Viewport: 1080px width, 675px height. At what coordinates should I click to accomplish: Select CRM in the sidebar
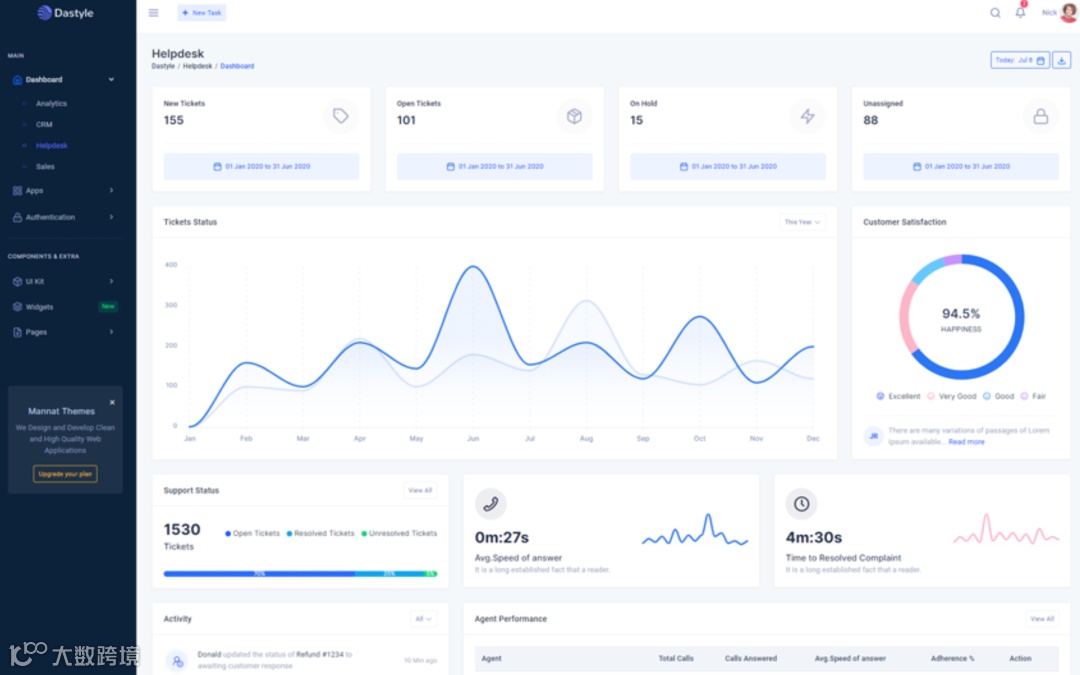point(44,125)
